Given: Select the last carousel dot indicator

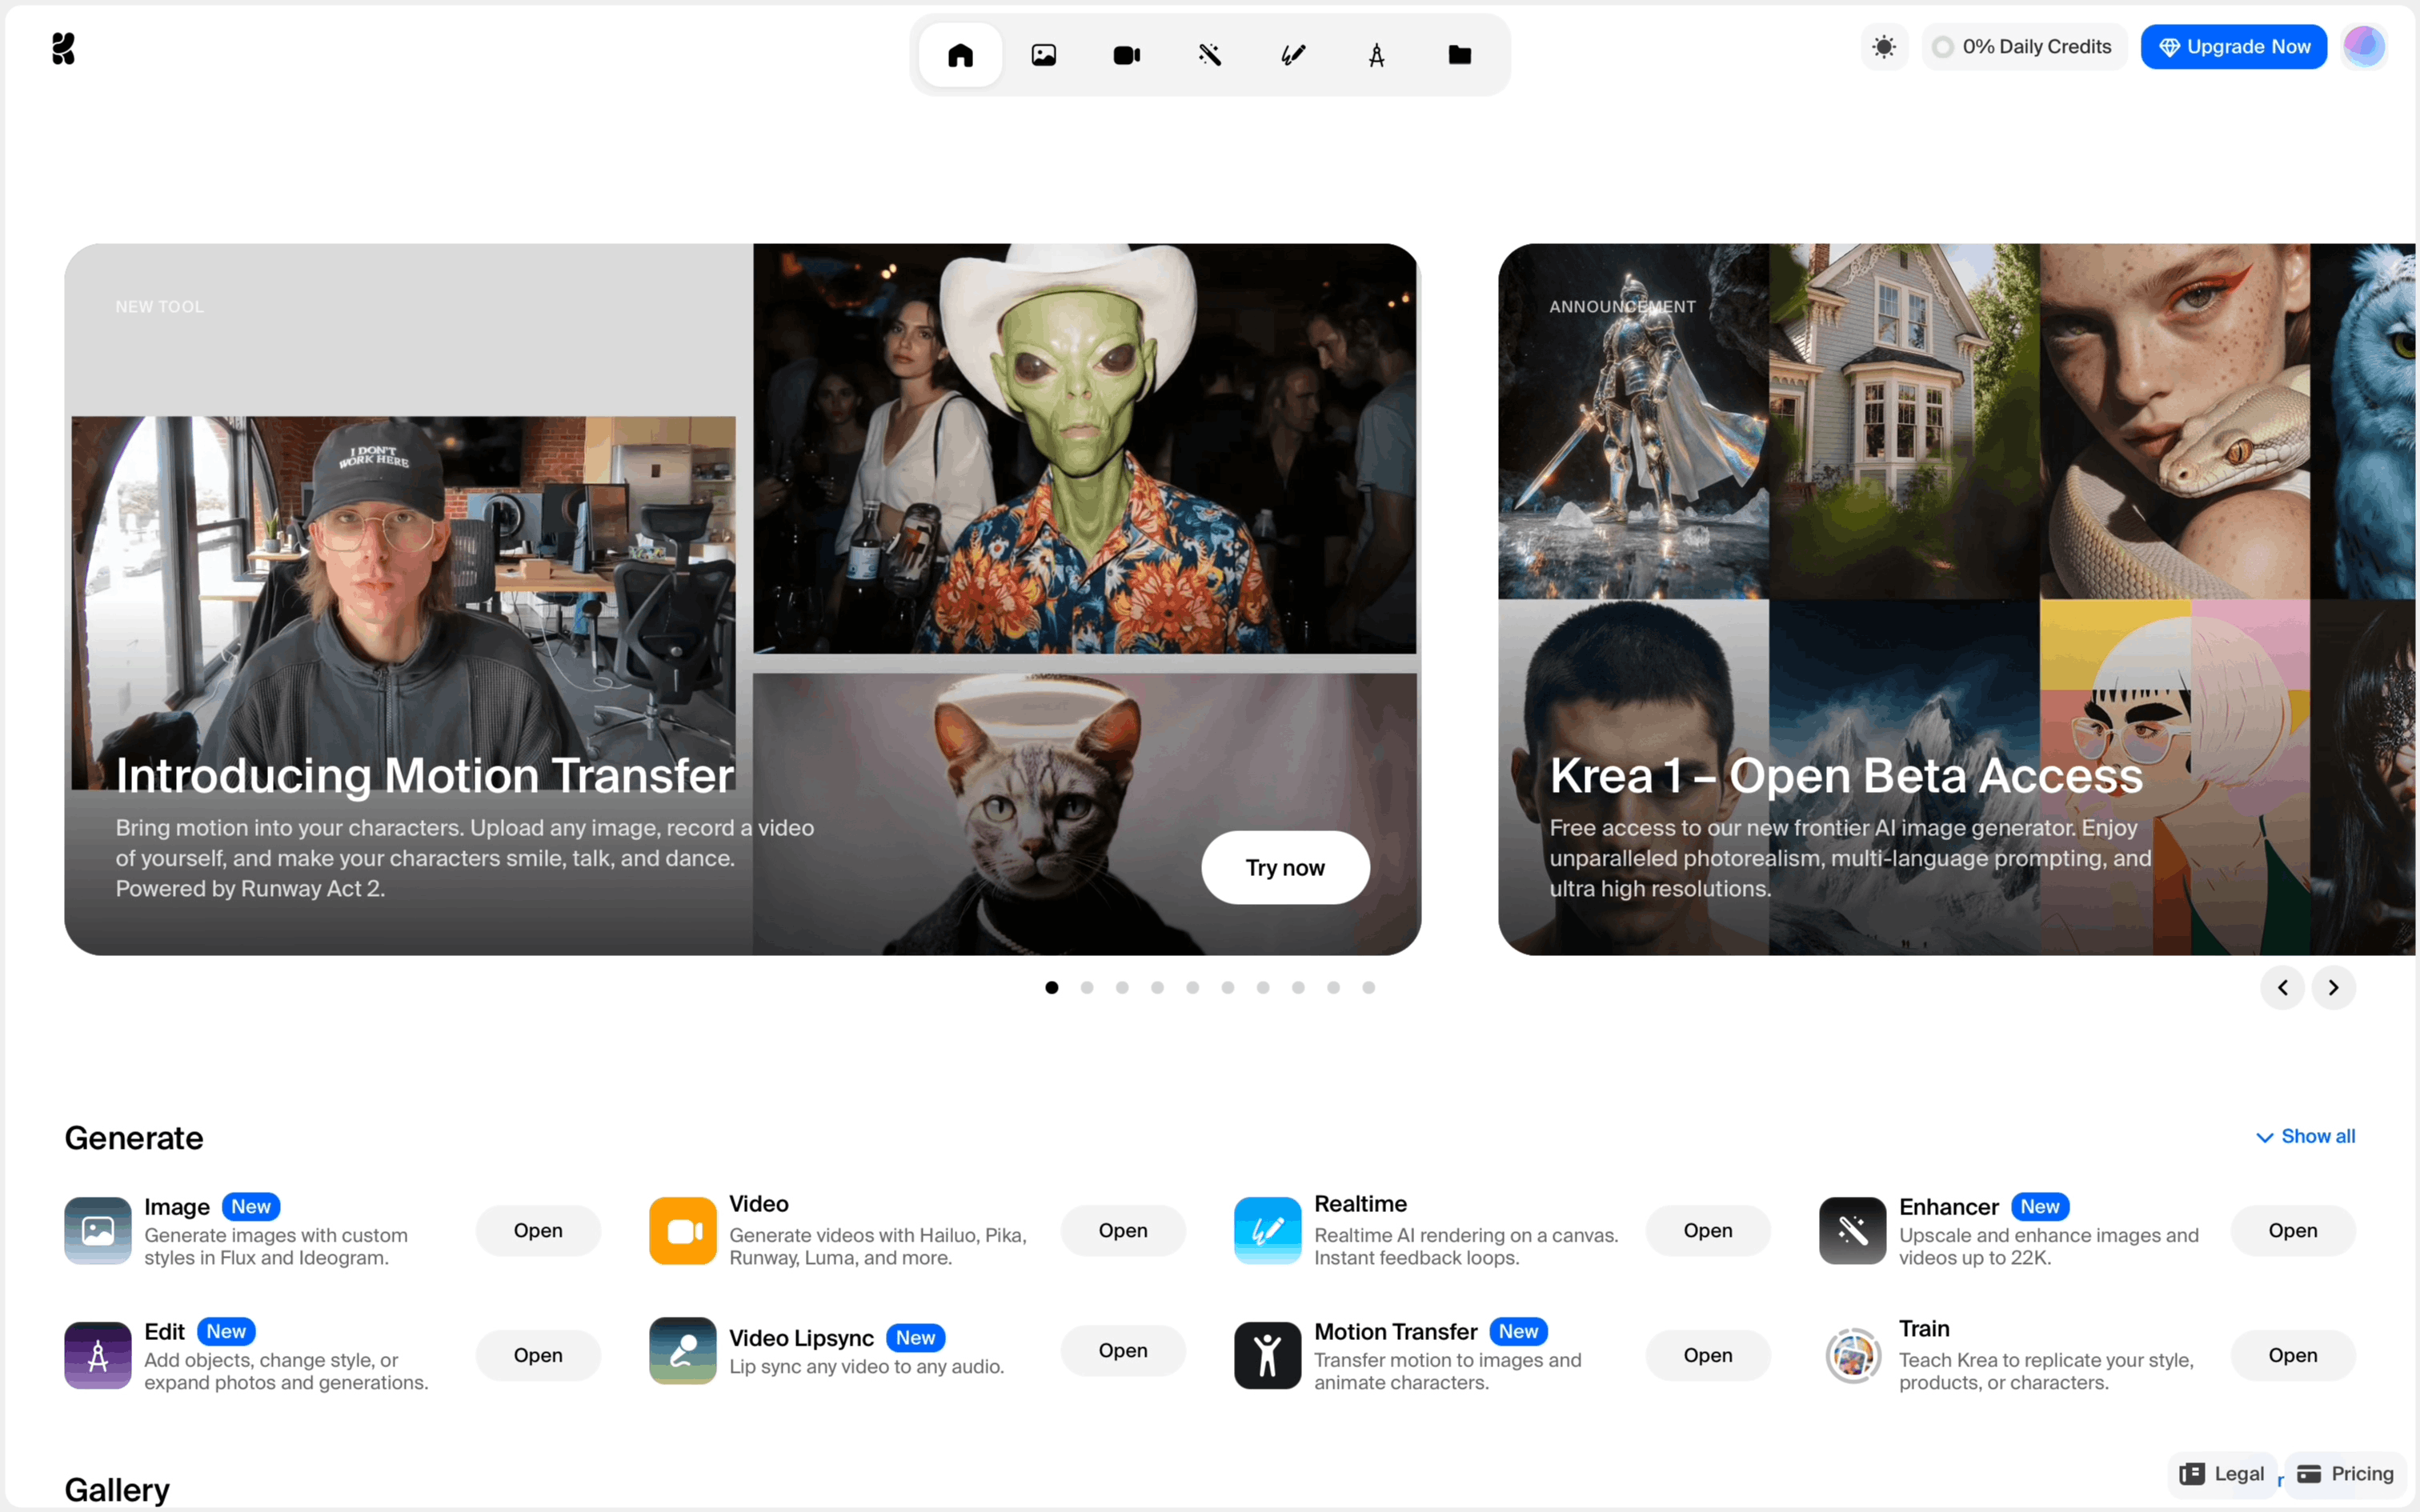Looking at the screenshot, I should coord(1368,987).
